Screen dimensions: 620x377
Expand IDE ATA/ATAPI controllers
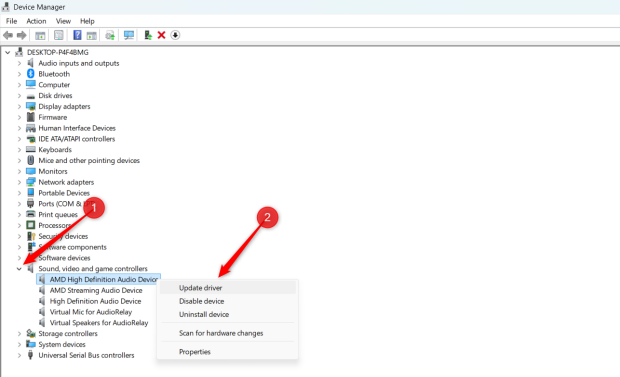tap(19, 139)
